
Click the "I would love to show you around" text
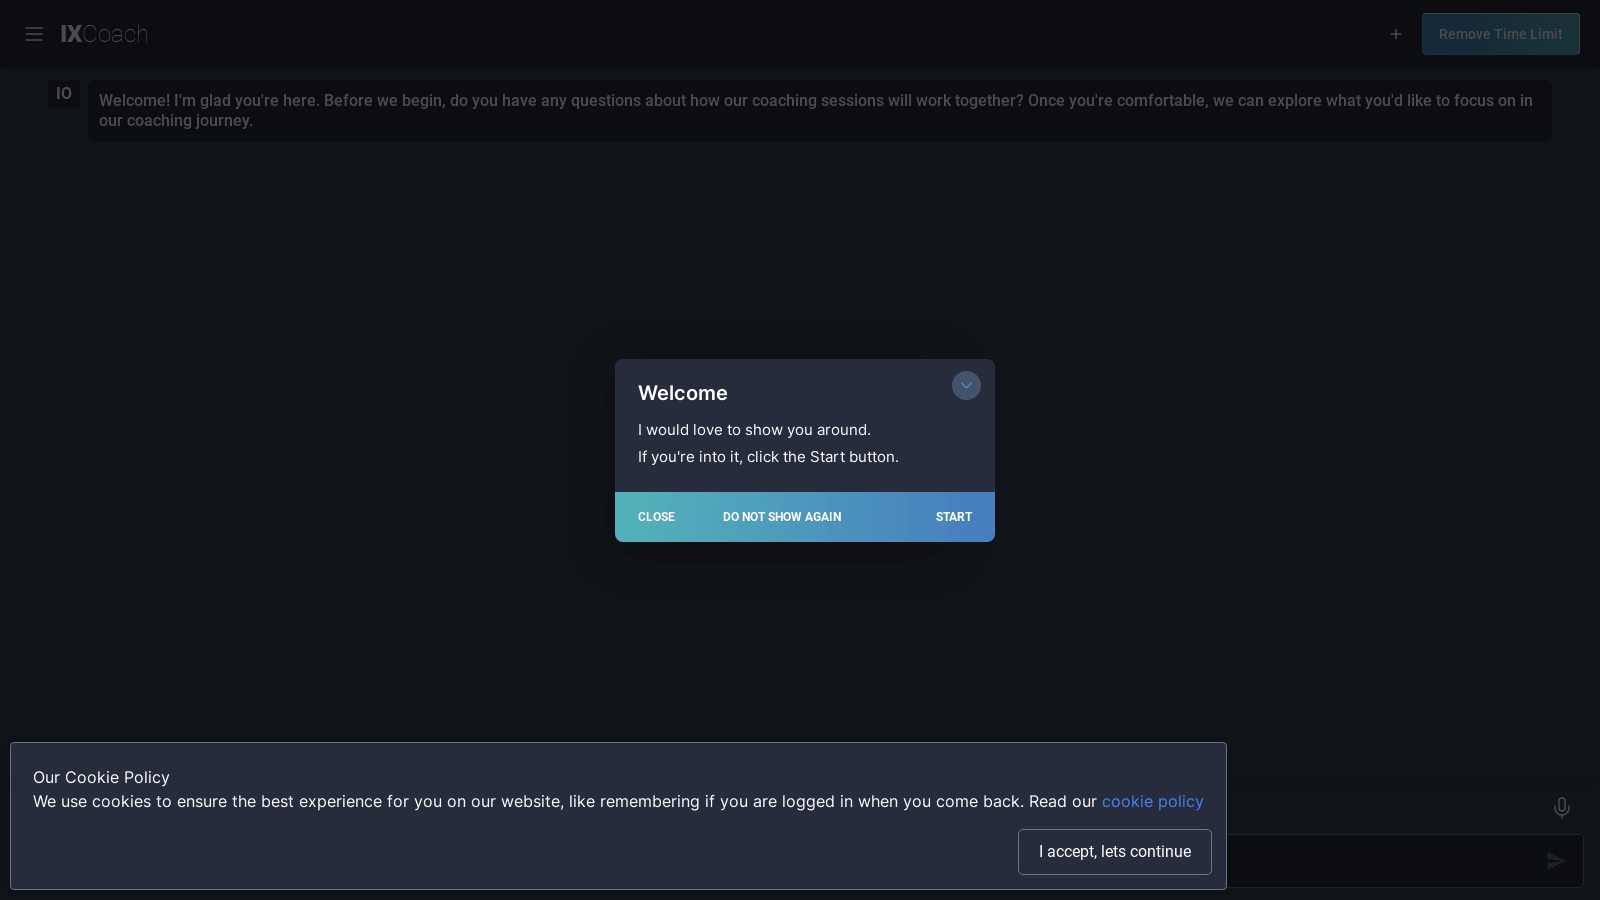click(754, 430)
